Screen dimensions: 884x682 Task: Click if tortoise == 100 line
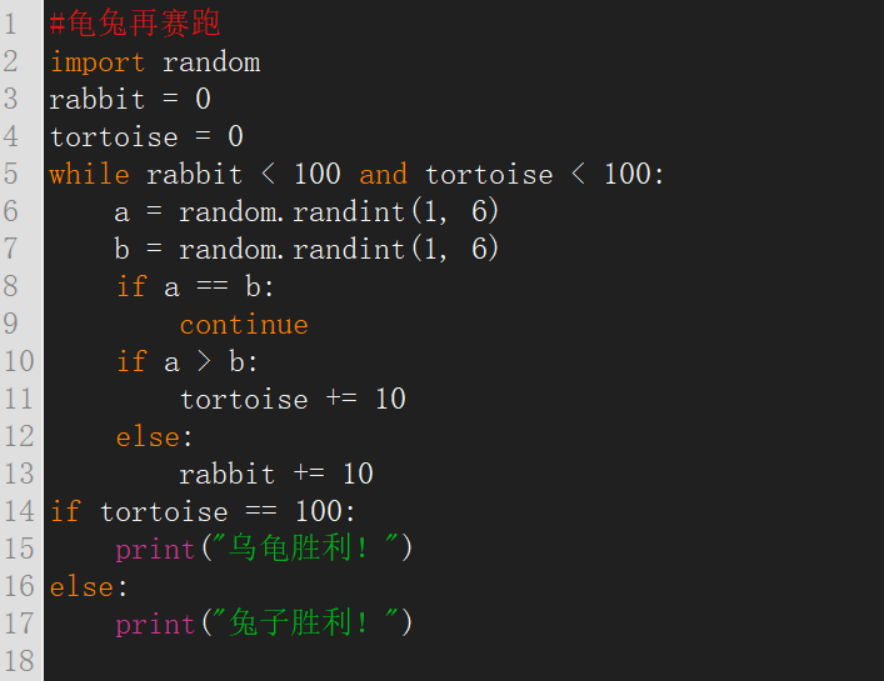(x=203, y=511)
